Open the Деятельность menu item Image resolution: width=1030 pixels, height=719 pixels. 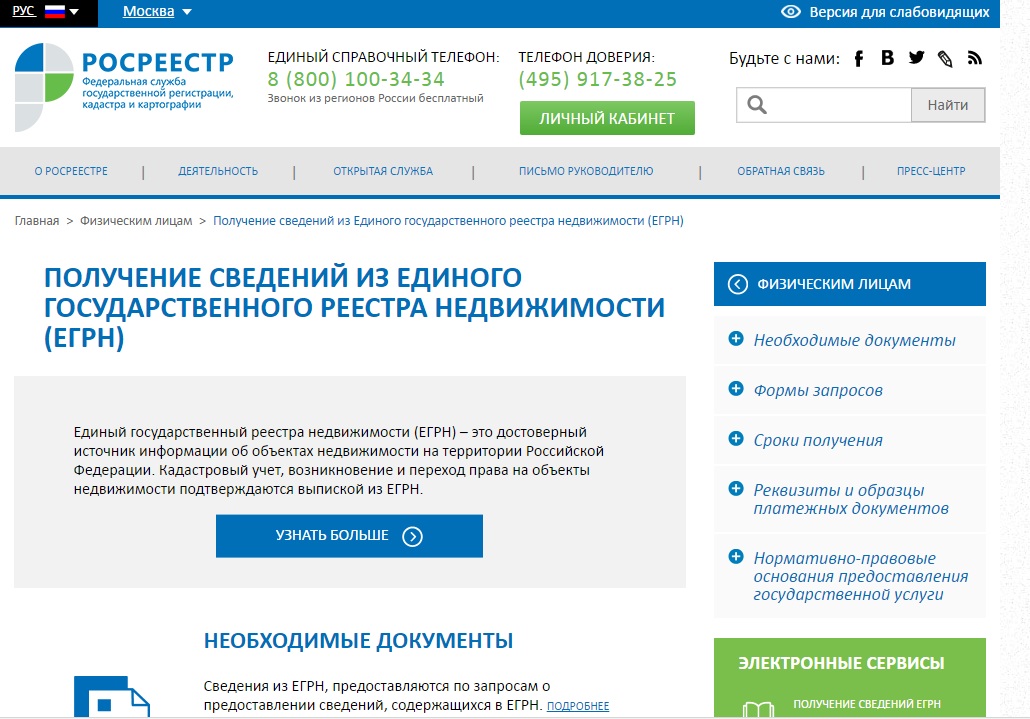click(218, 171)
